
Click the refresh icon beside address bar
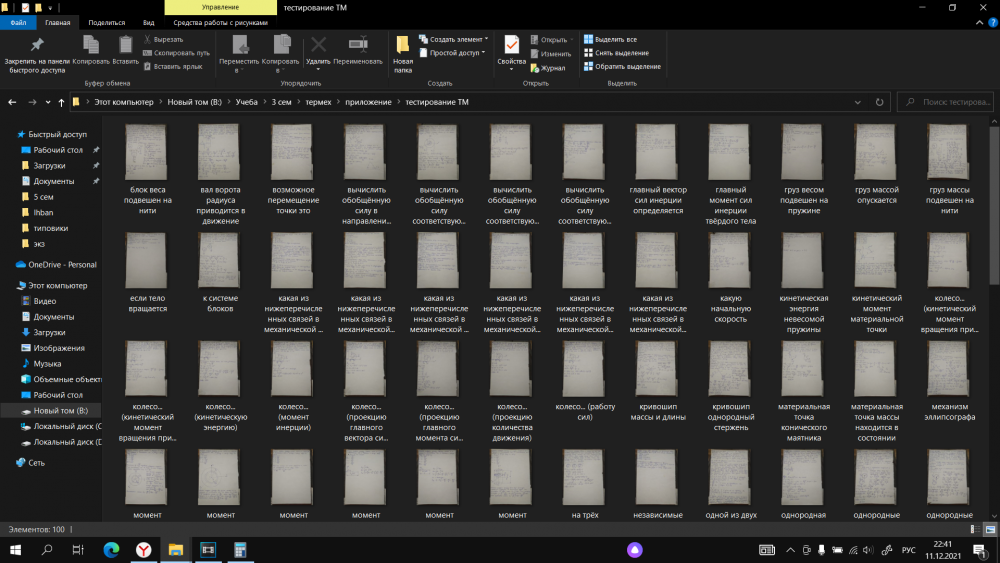click(x=879, y=102)
